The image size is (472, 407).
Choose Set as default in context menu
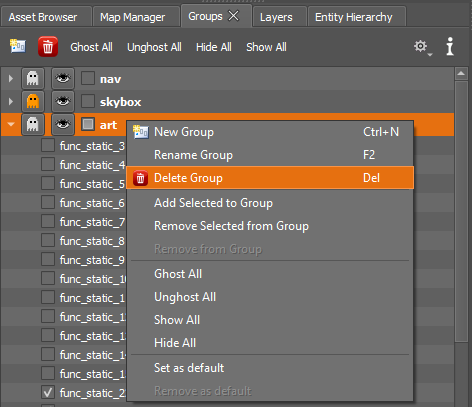click(270, 368)
